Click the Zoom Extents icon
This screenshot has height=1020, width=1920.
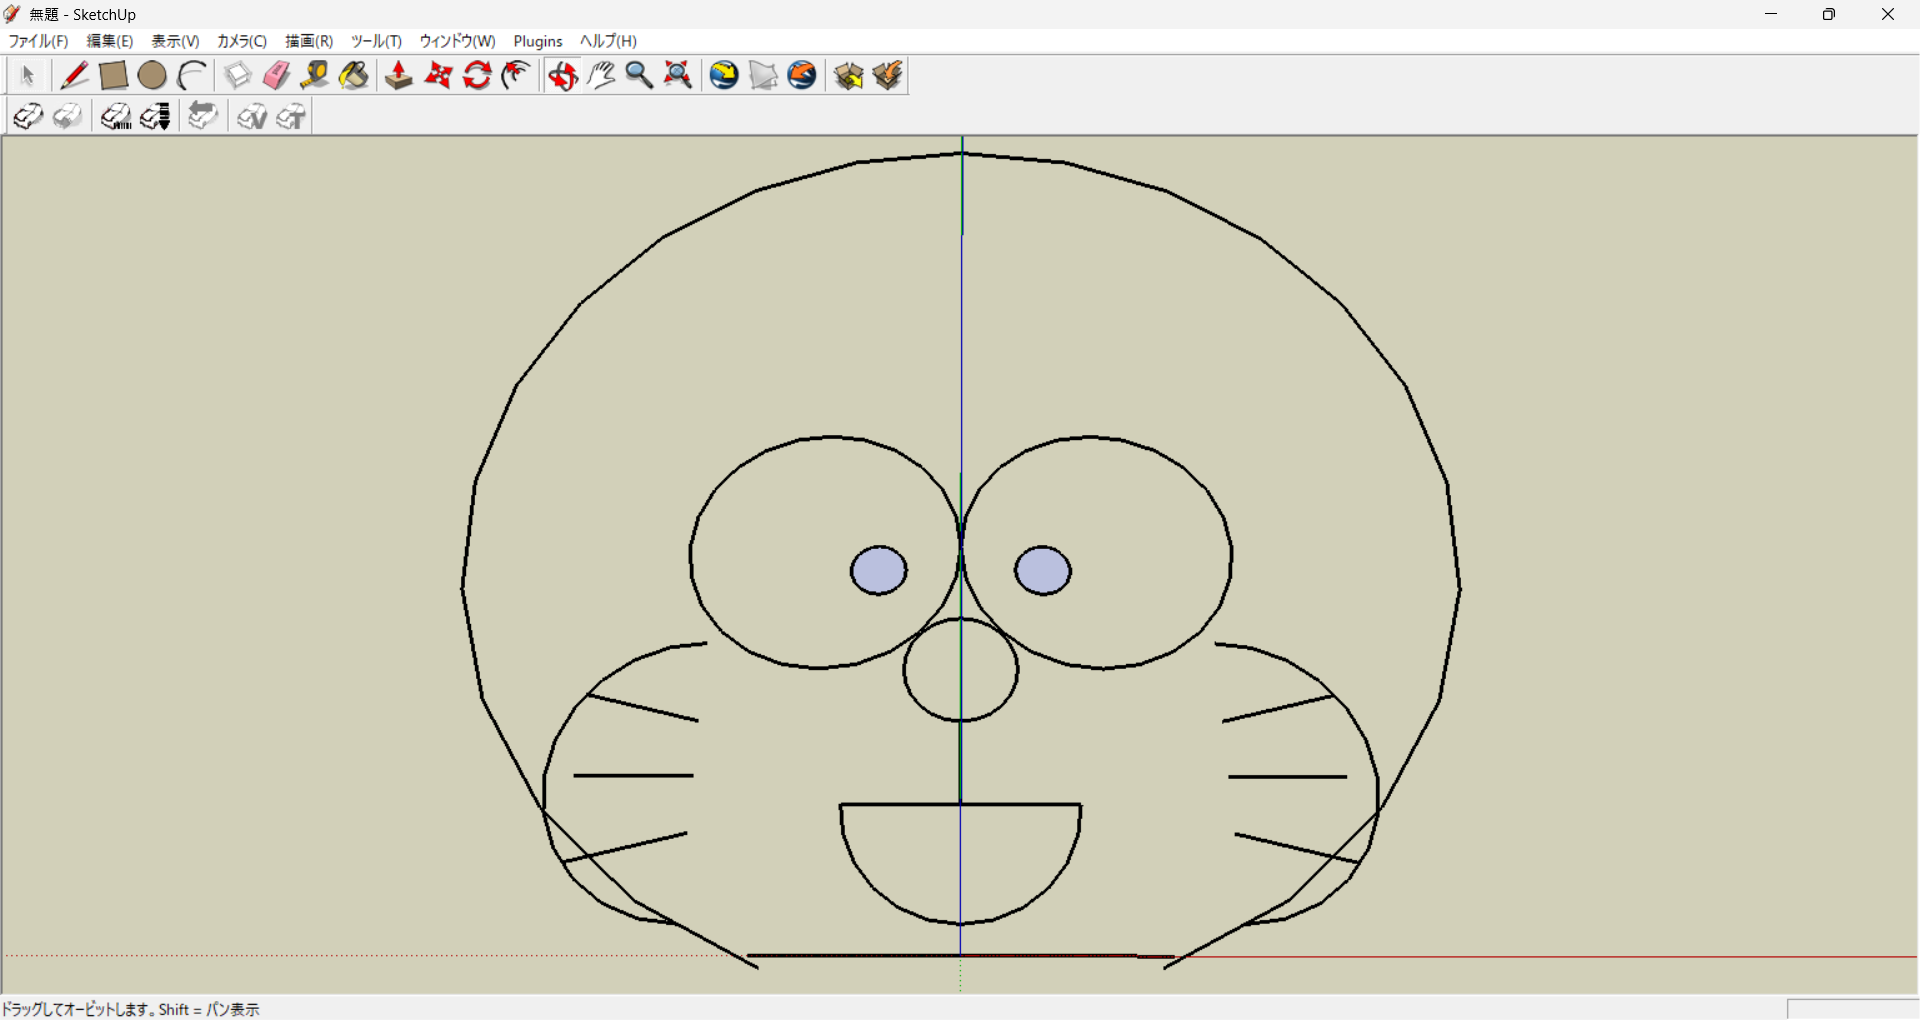click(x=678, y=75)
